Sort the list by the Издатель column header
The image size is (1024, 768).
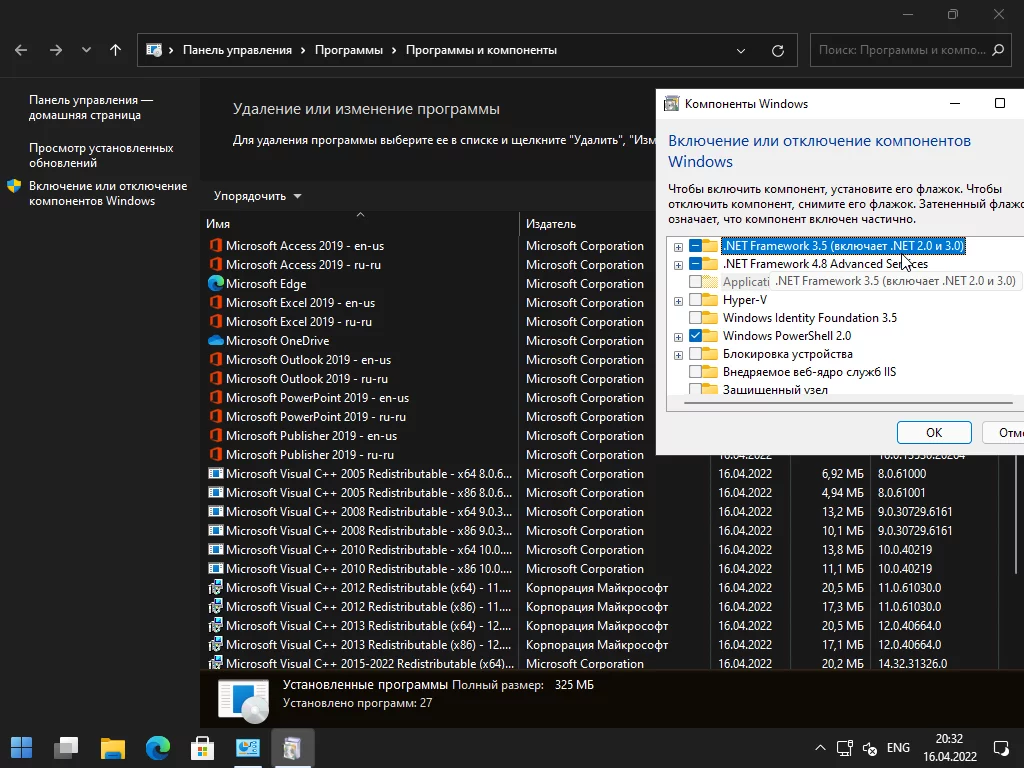(x=551, y=224)
